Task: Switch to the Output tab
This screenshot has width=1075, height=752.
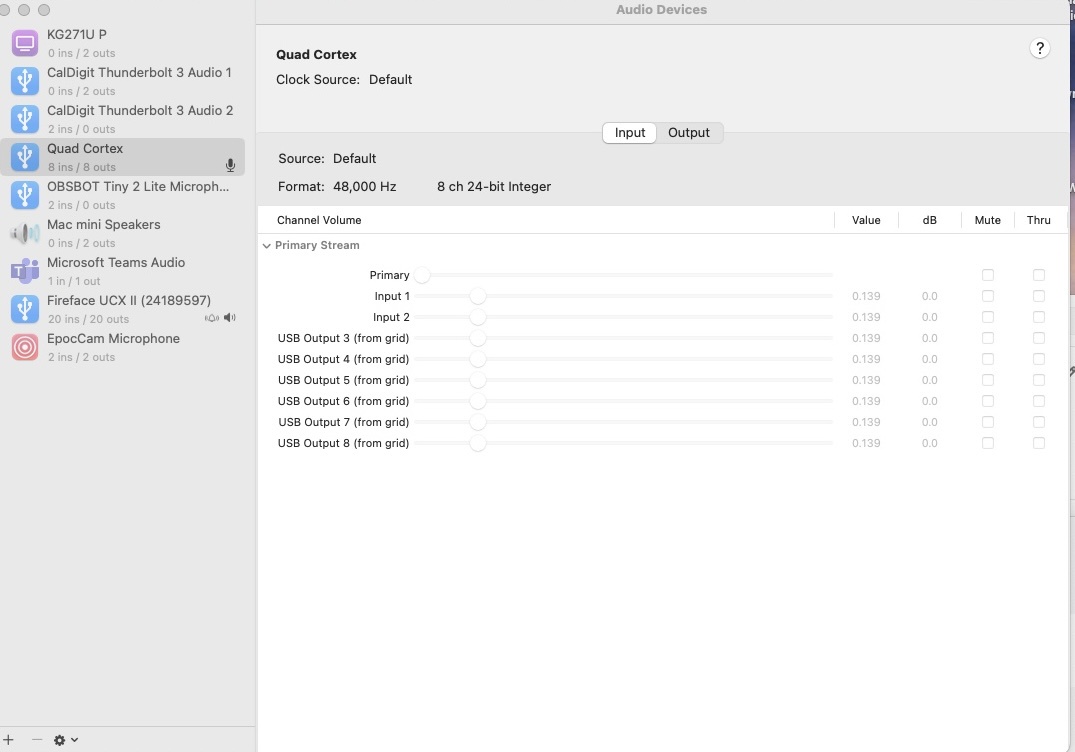Action: (688, 132)
